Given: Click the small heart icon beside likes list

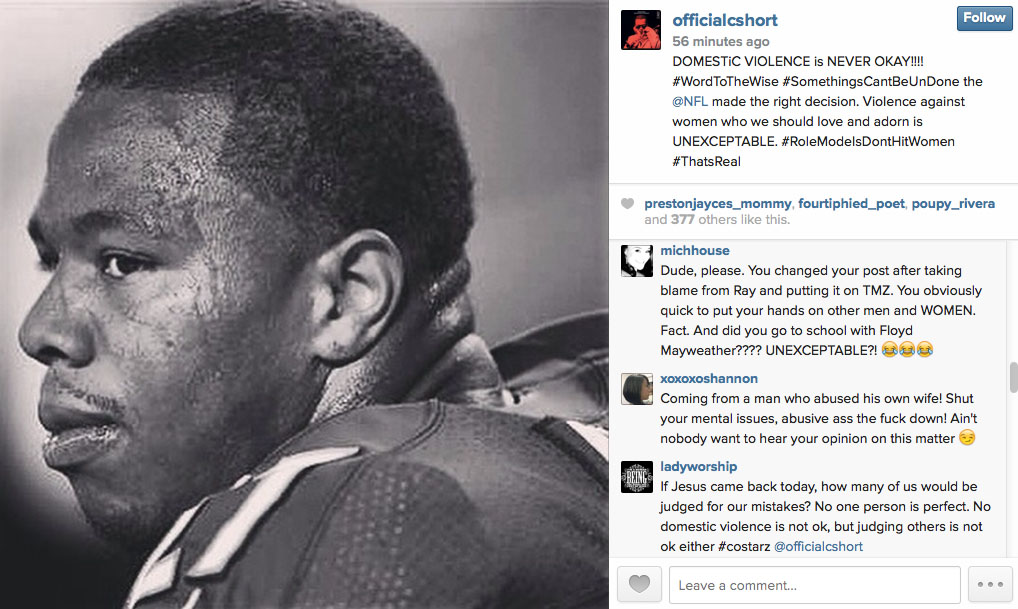Looking at the screenshot, I should (627, 204).
